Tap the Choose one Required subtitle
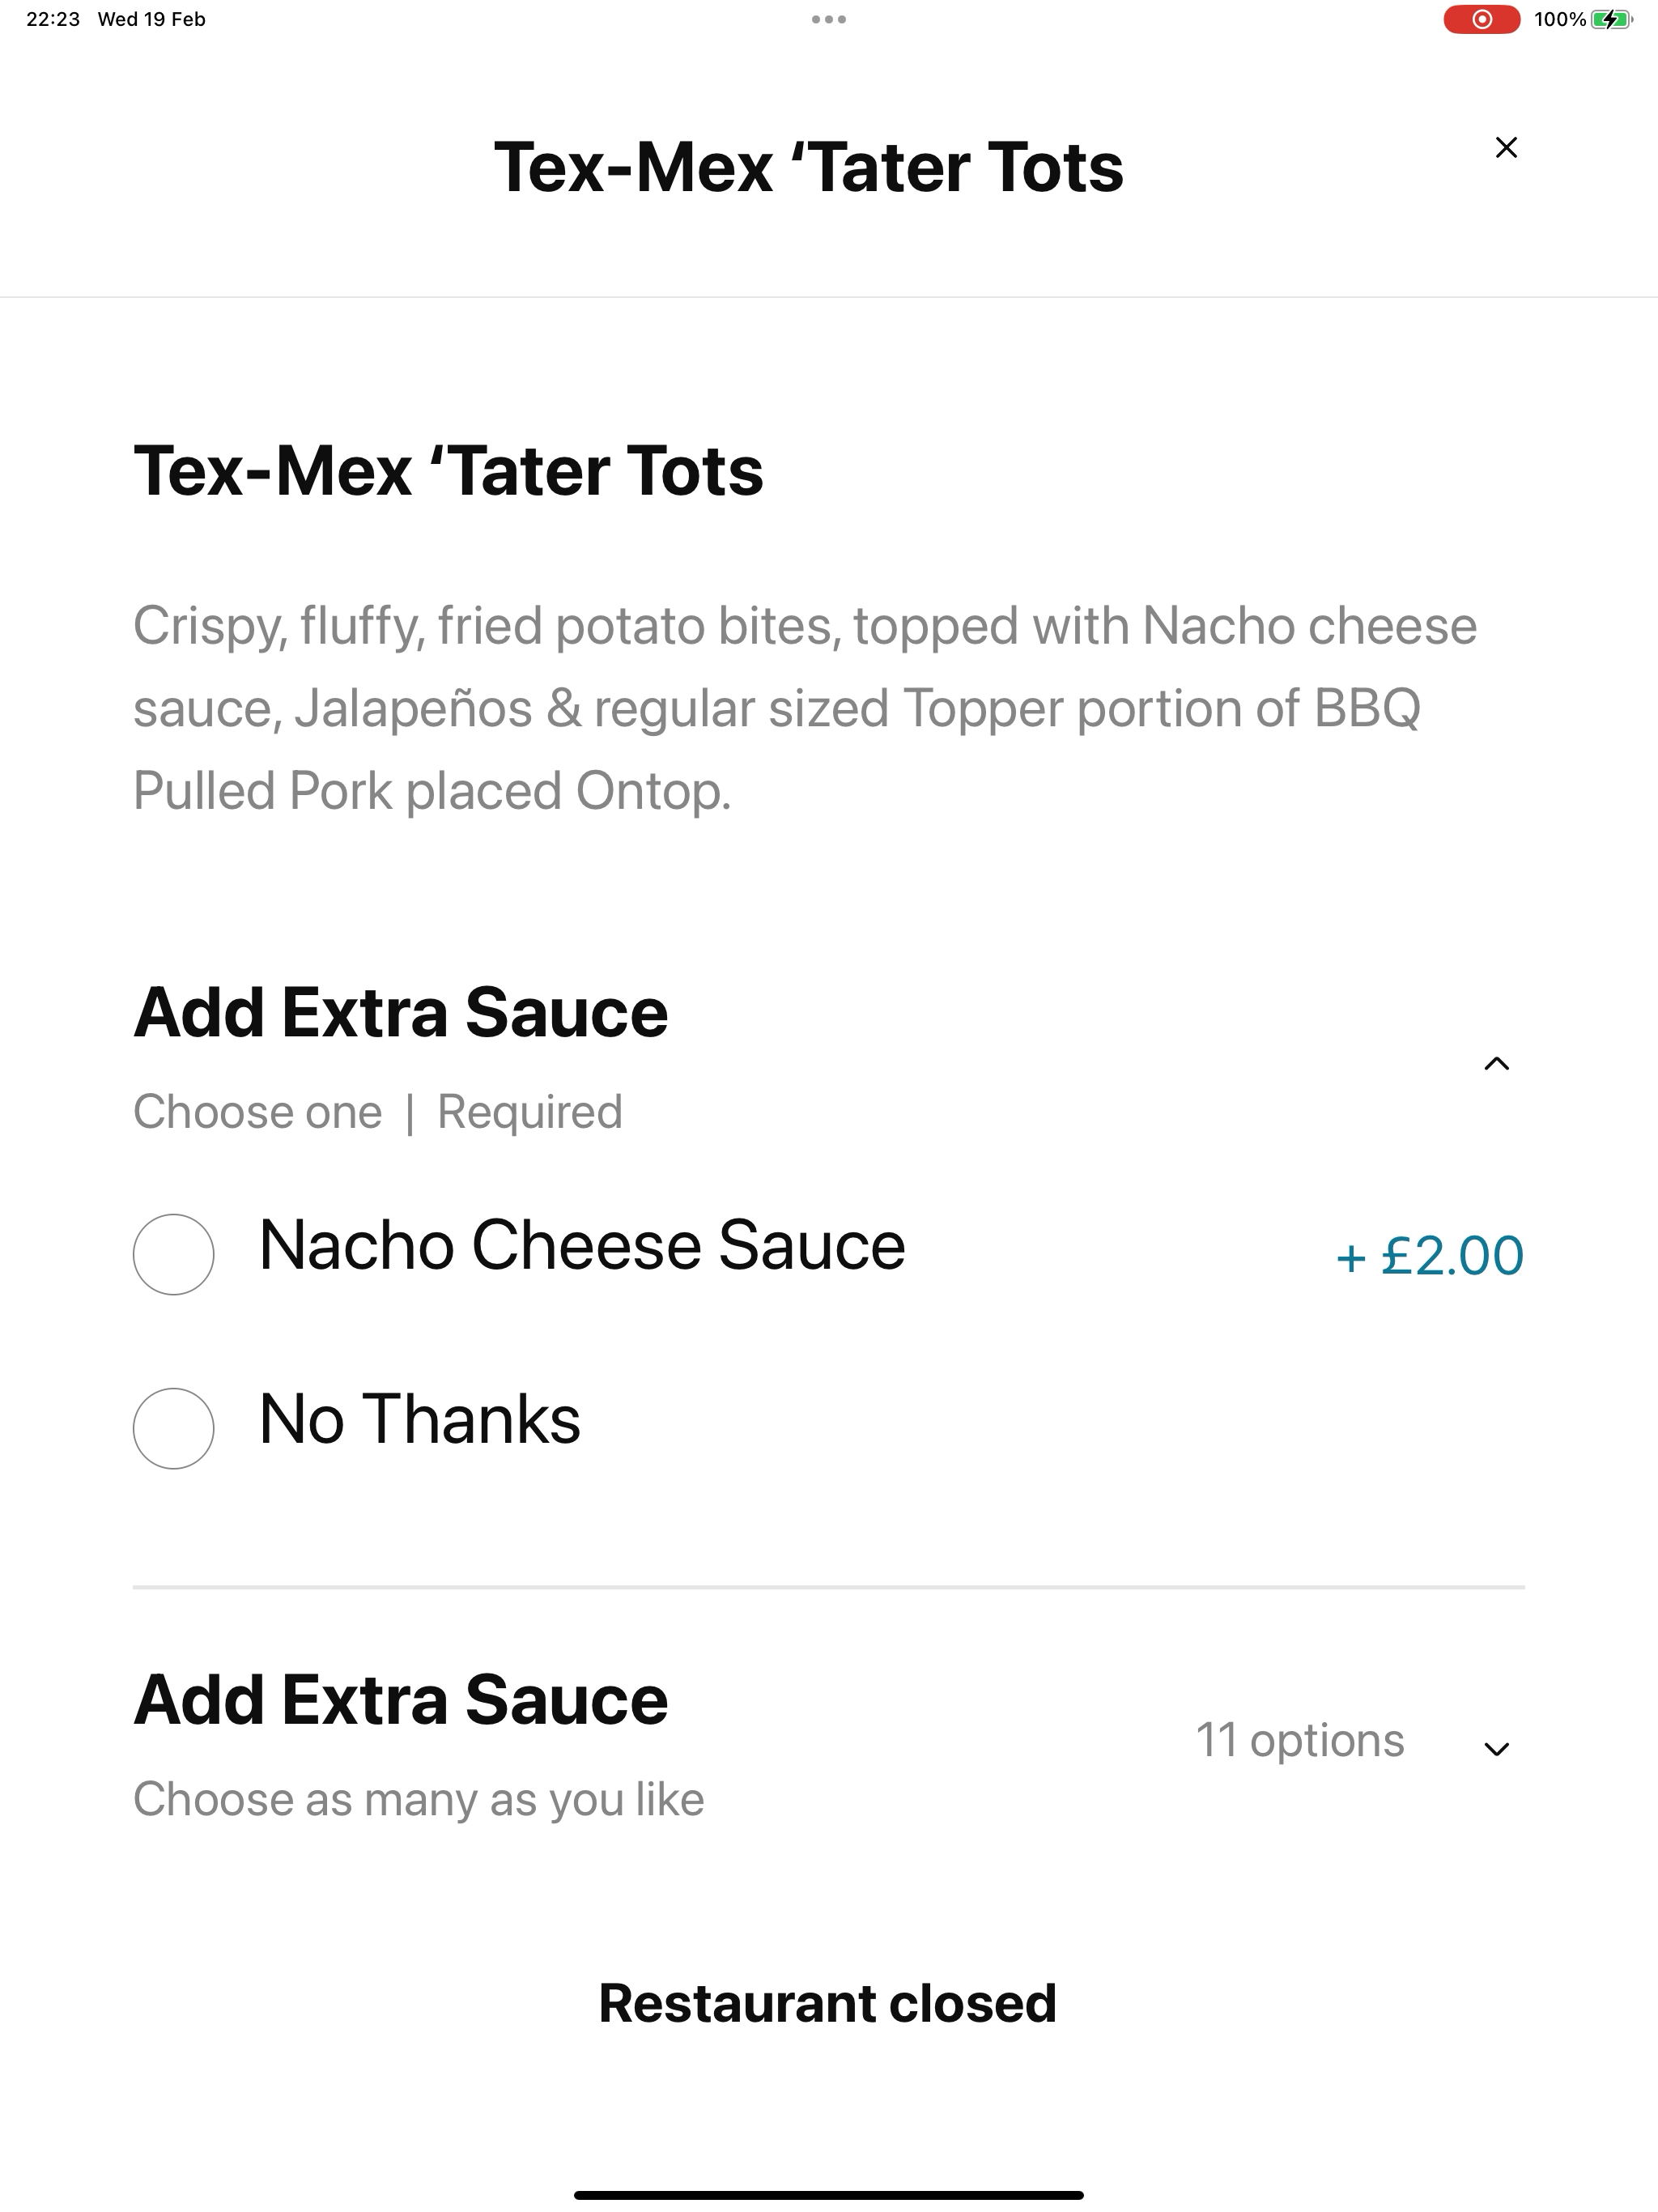This screenshot has height=2212, width=1658. pos(378,1112)
